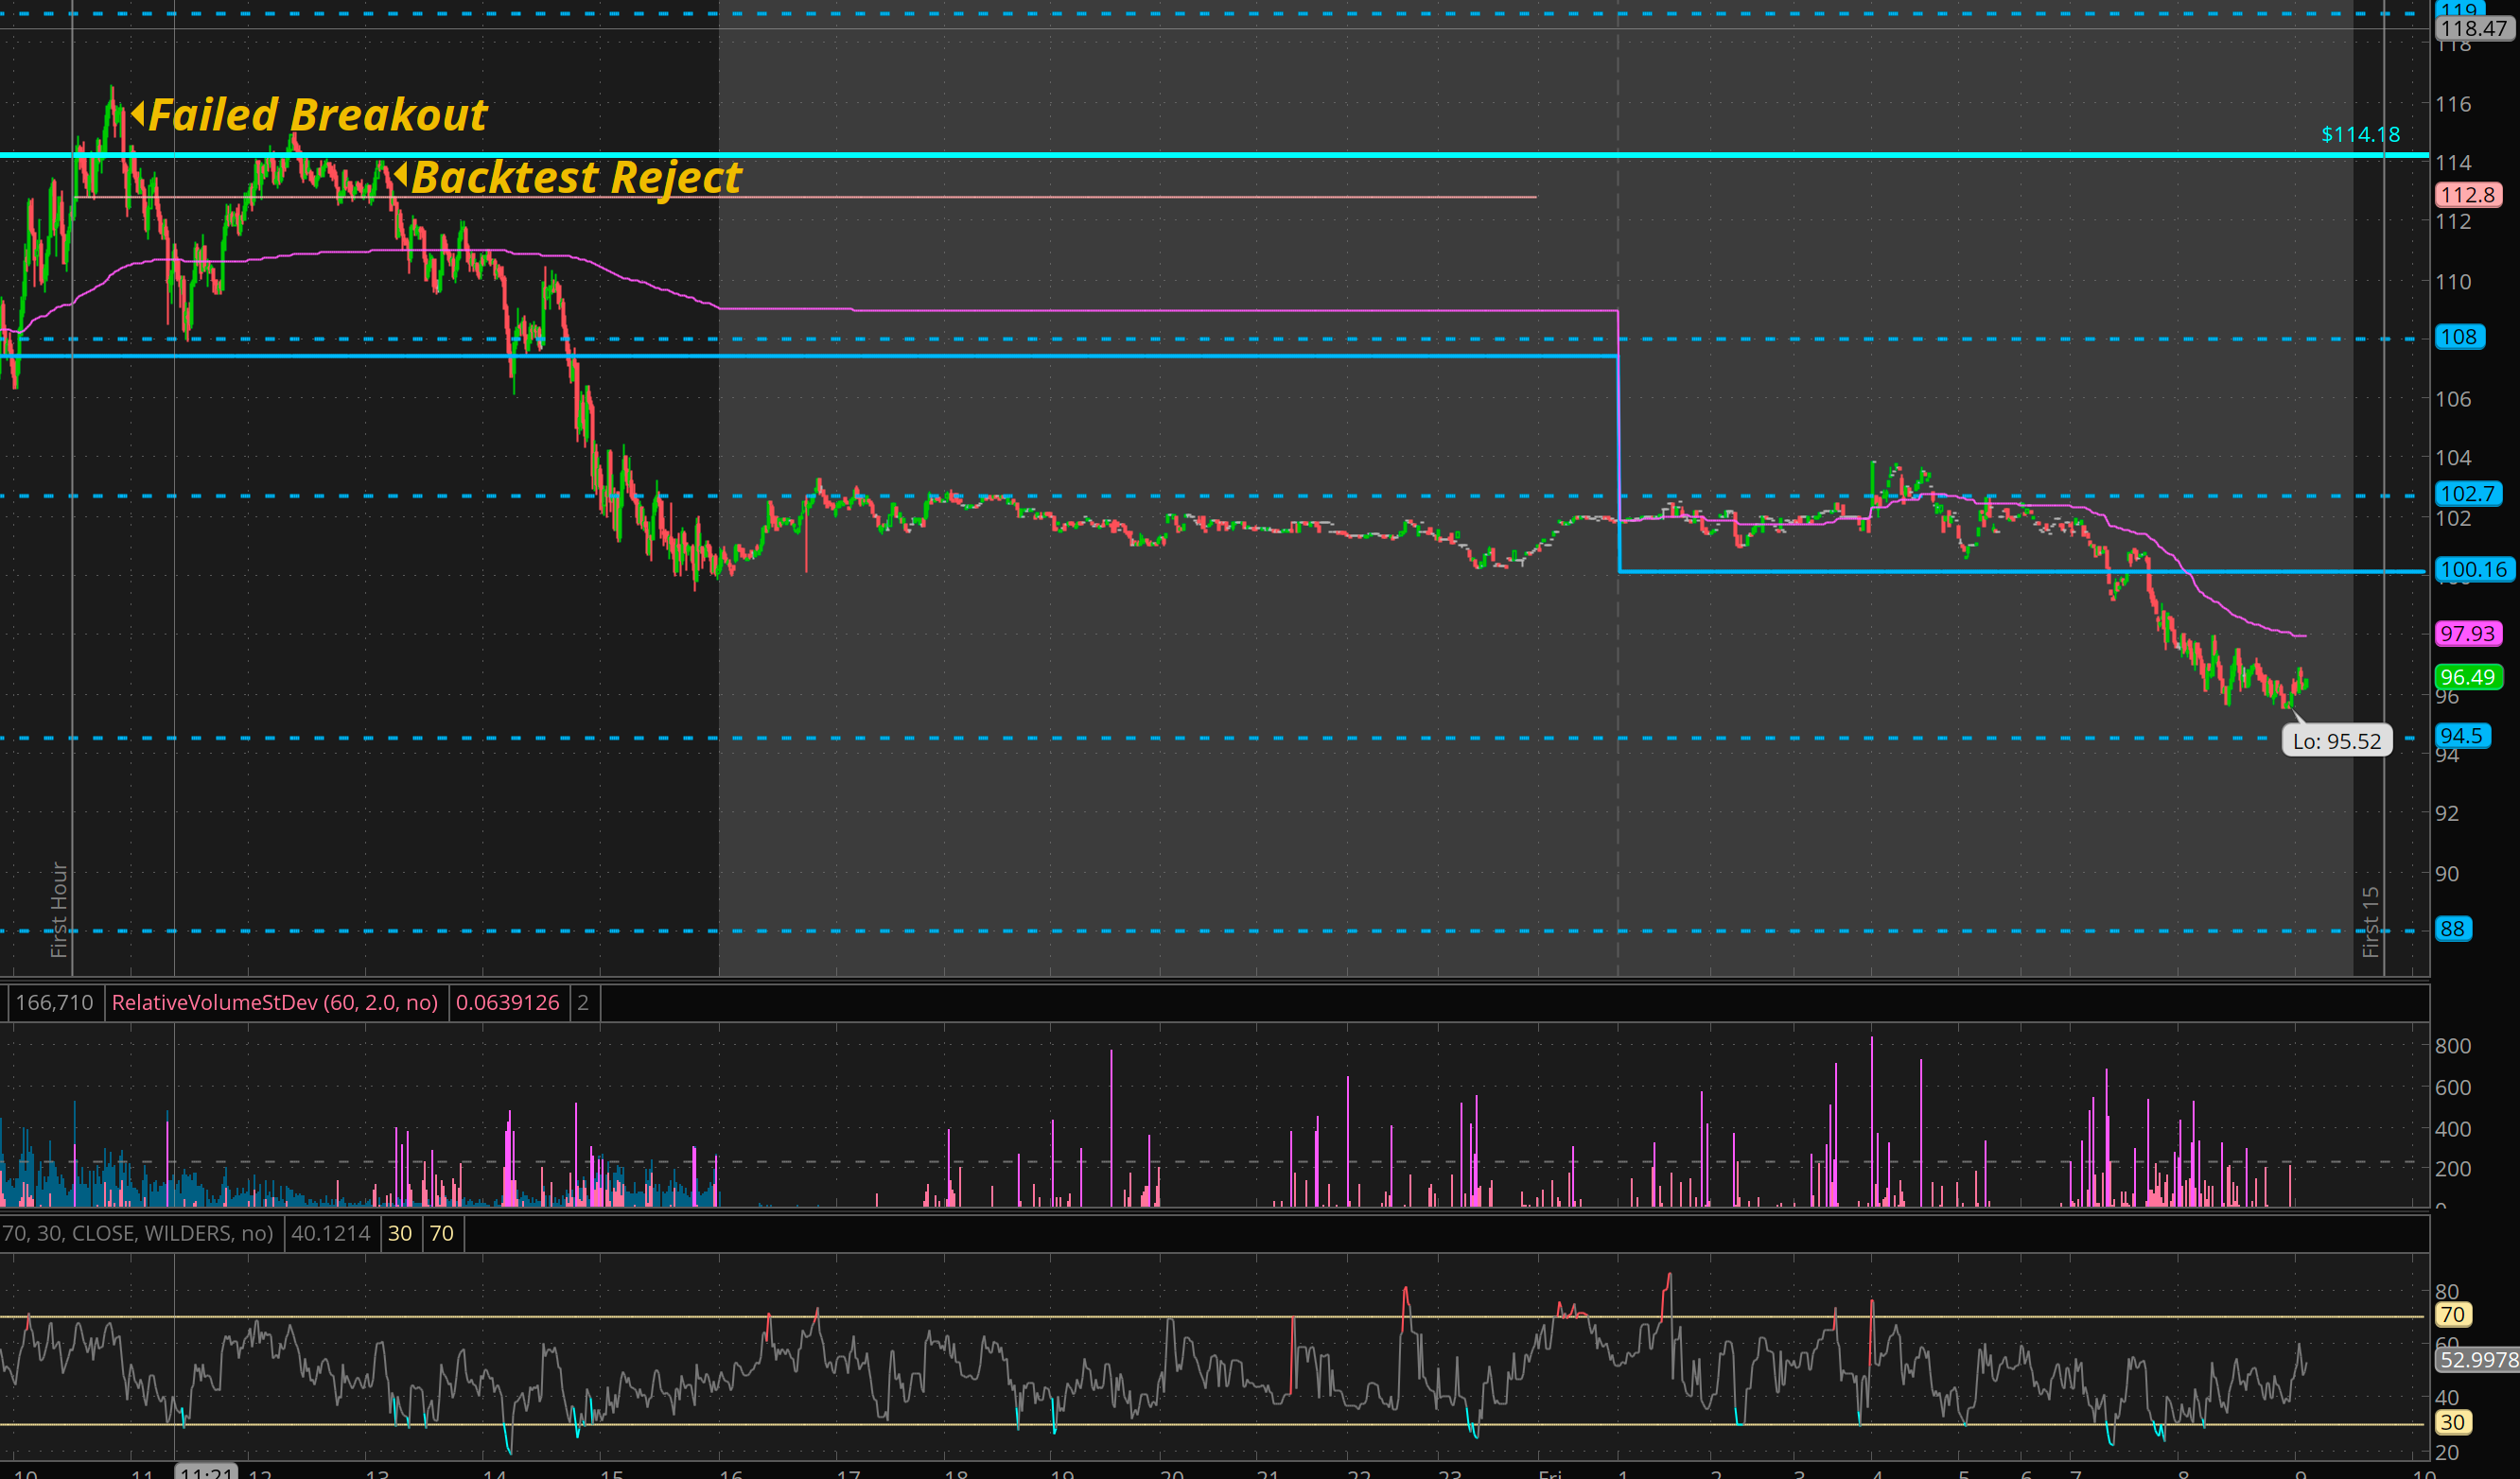Select the green 96.49 last price bubble
This screenshot has width=2520, height=1479.
click(x=2467, y=677)
